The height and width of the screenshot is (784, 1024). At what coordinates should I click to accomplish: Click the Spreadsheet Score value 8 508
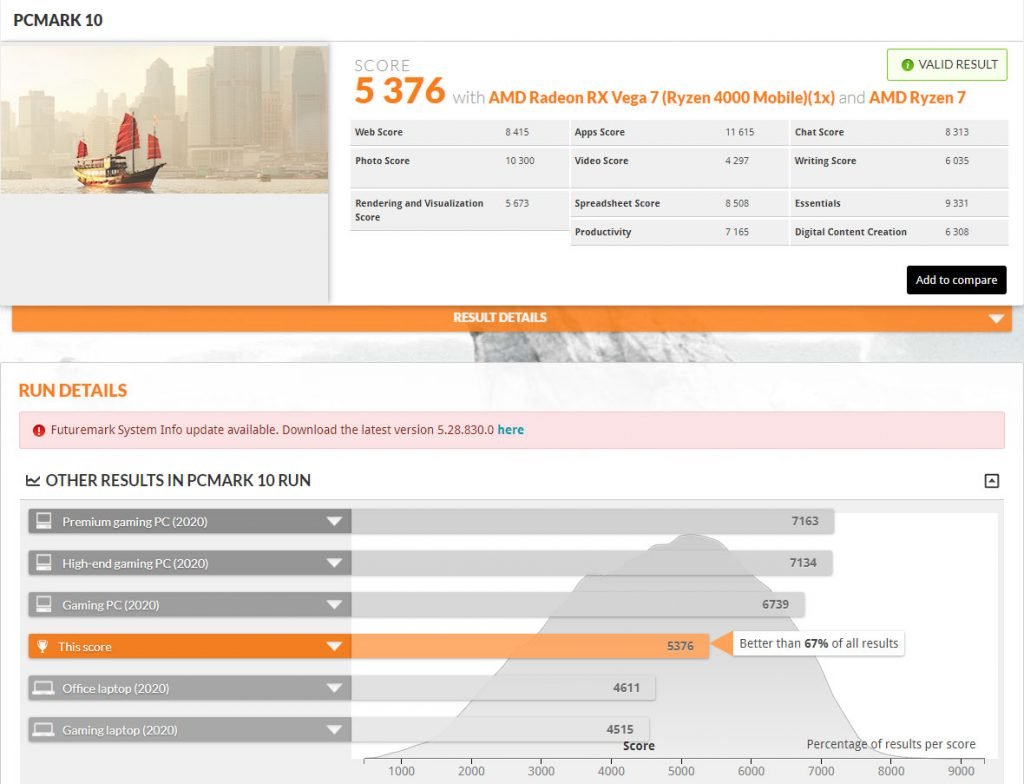click(x=737, y=203)
